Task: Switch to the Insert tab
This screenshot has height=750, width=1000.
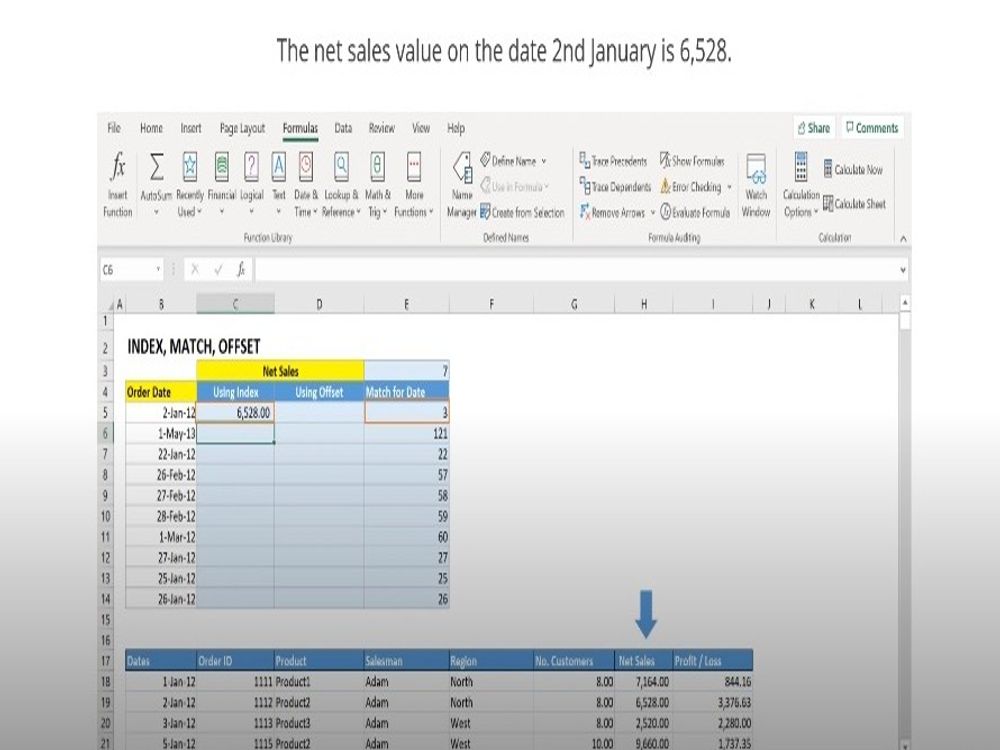Action: tap(191, 128)
